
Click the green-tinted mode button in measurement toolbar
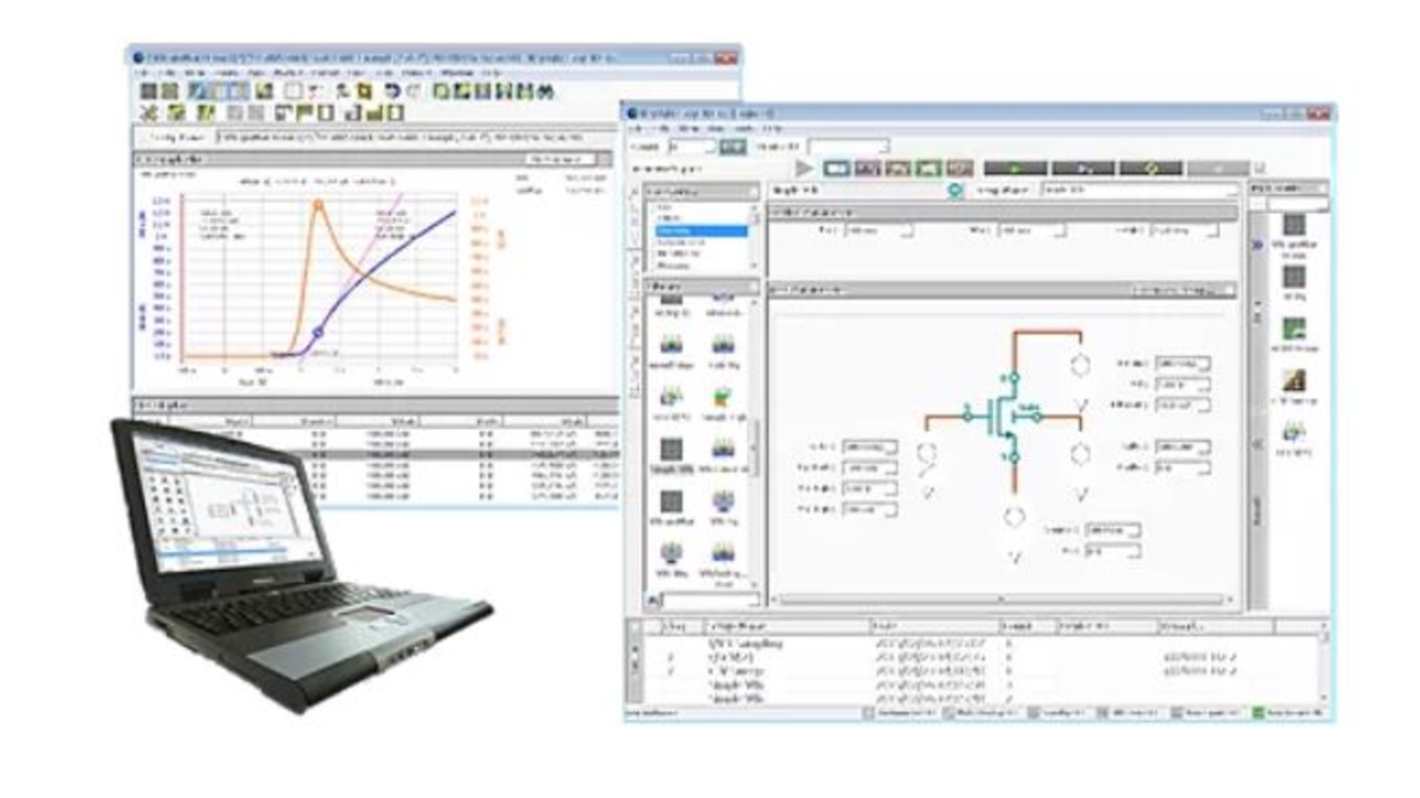(x=928, y=169)
